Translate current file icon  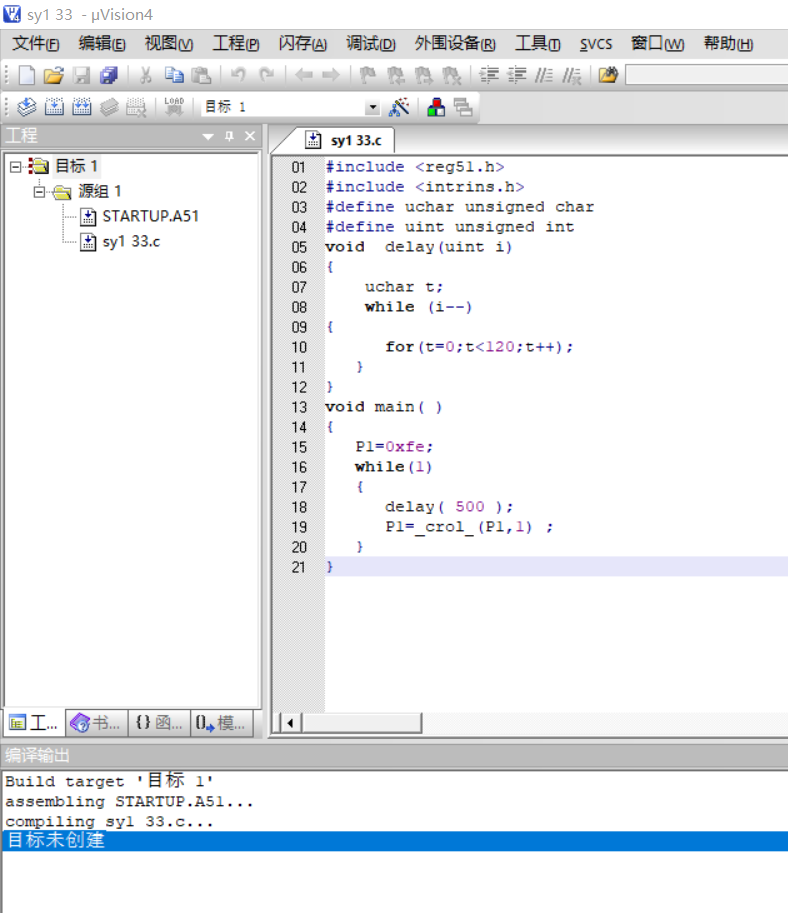pyautogui.click(x=26, y=107)
